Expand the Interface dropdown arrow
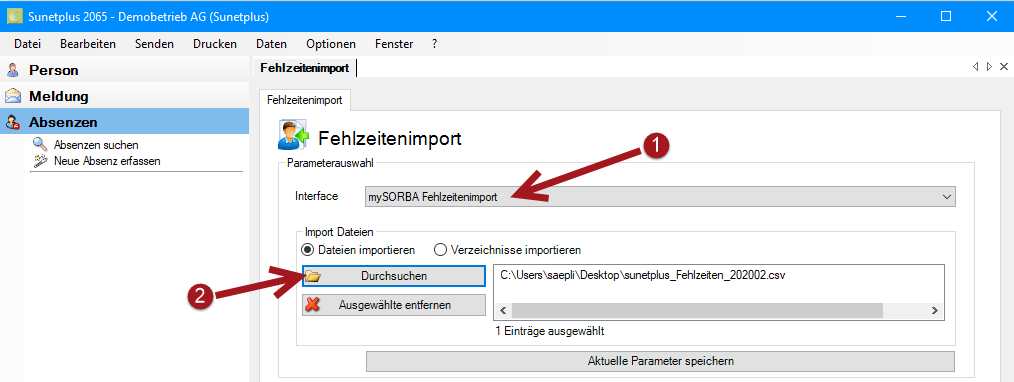 [x=946, y=196]
